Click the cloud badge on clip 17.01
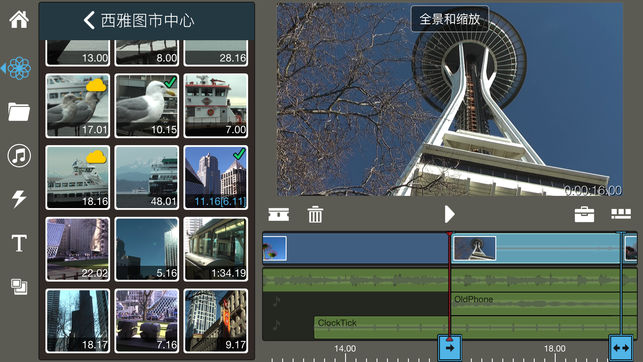The height and width of the screenshot is (362, 643). [96, 85]
